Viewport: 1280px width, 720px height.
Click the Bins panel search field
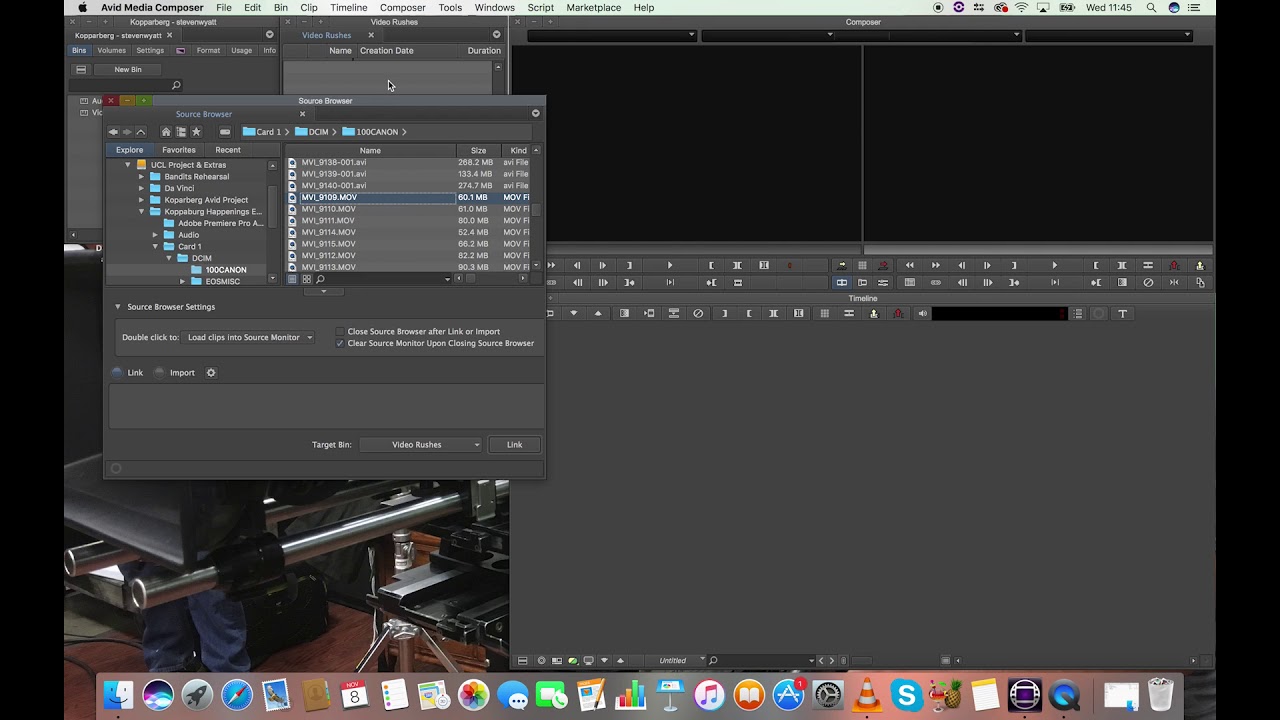pos(126,86)
